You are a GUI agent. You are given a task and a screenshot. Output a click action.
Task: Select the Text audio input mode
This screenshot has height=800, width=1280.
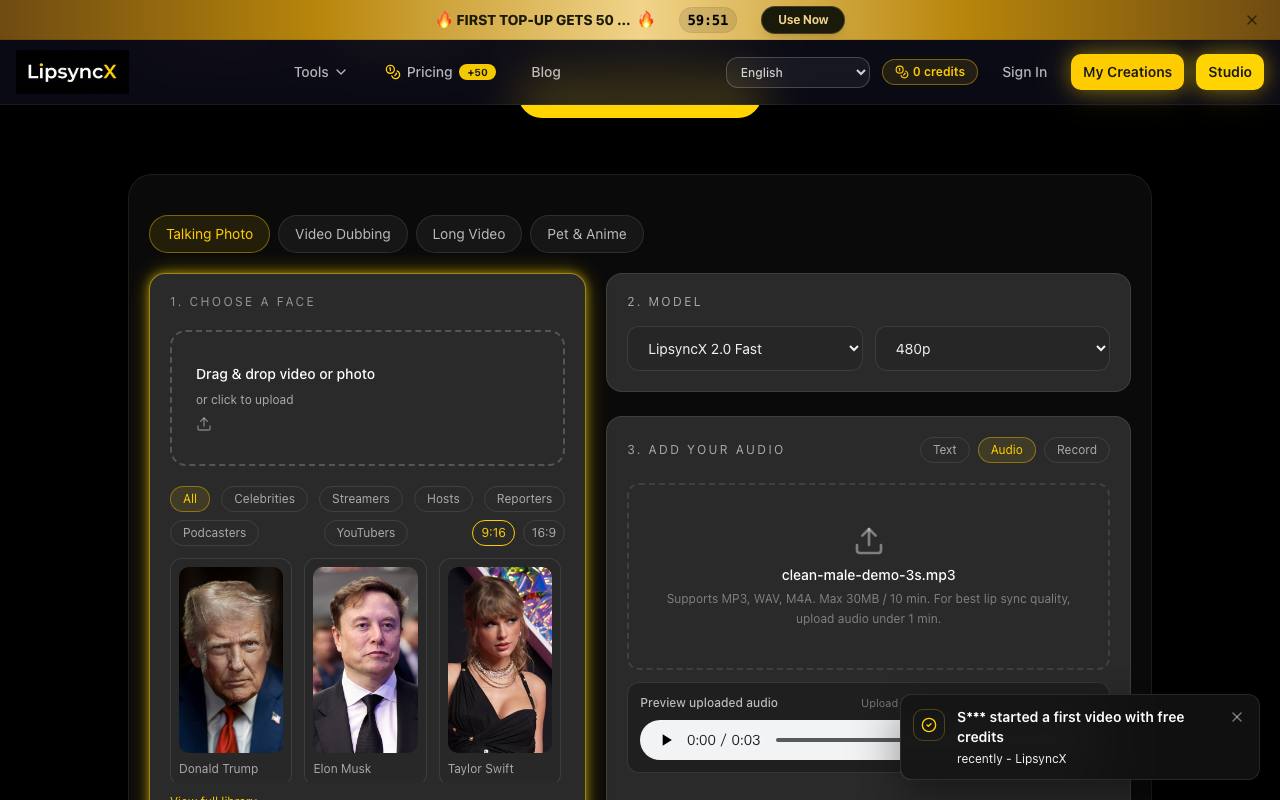(x=945, y=450)
